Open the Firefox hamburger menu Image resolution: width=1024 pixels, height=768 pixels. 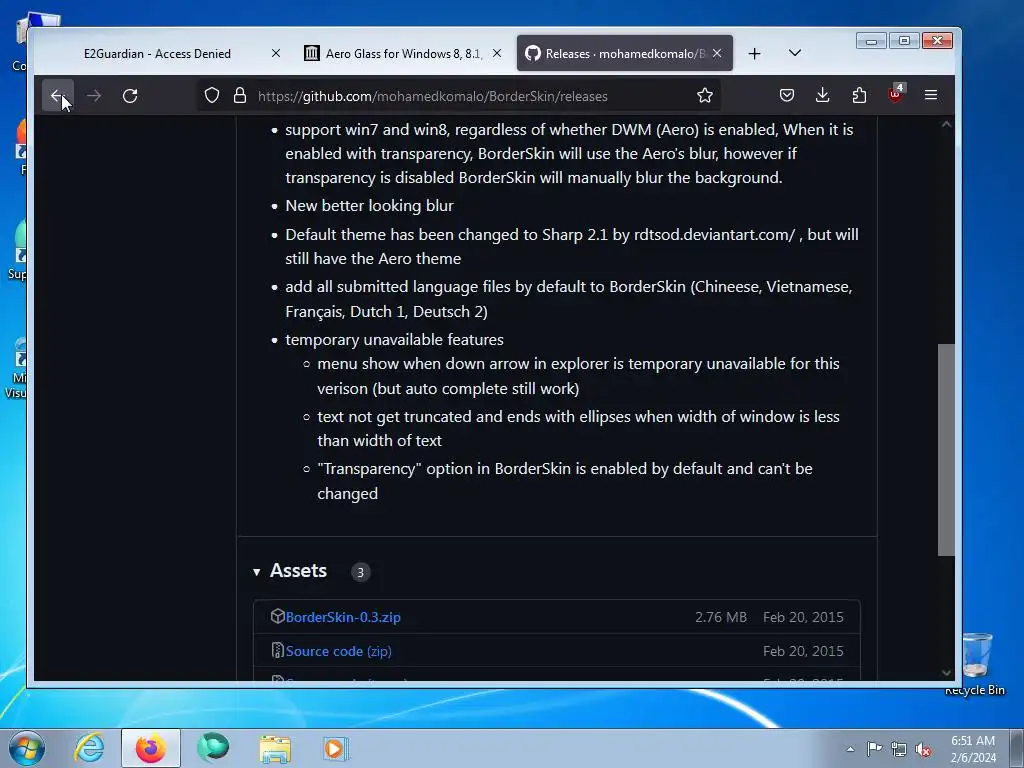coord(931,95)
